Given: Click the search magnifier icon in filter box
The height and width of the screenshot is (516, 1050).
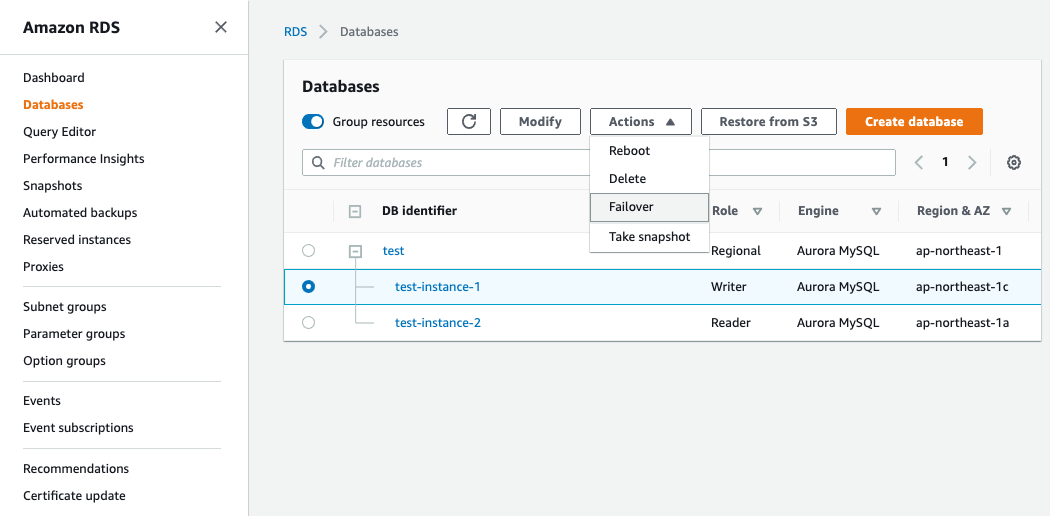Looking at the screenshot, I should pyautogui.click(x=319, y=163).
